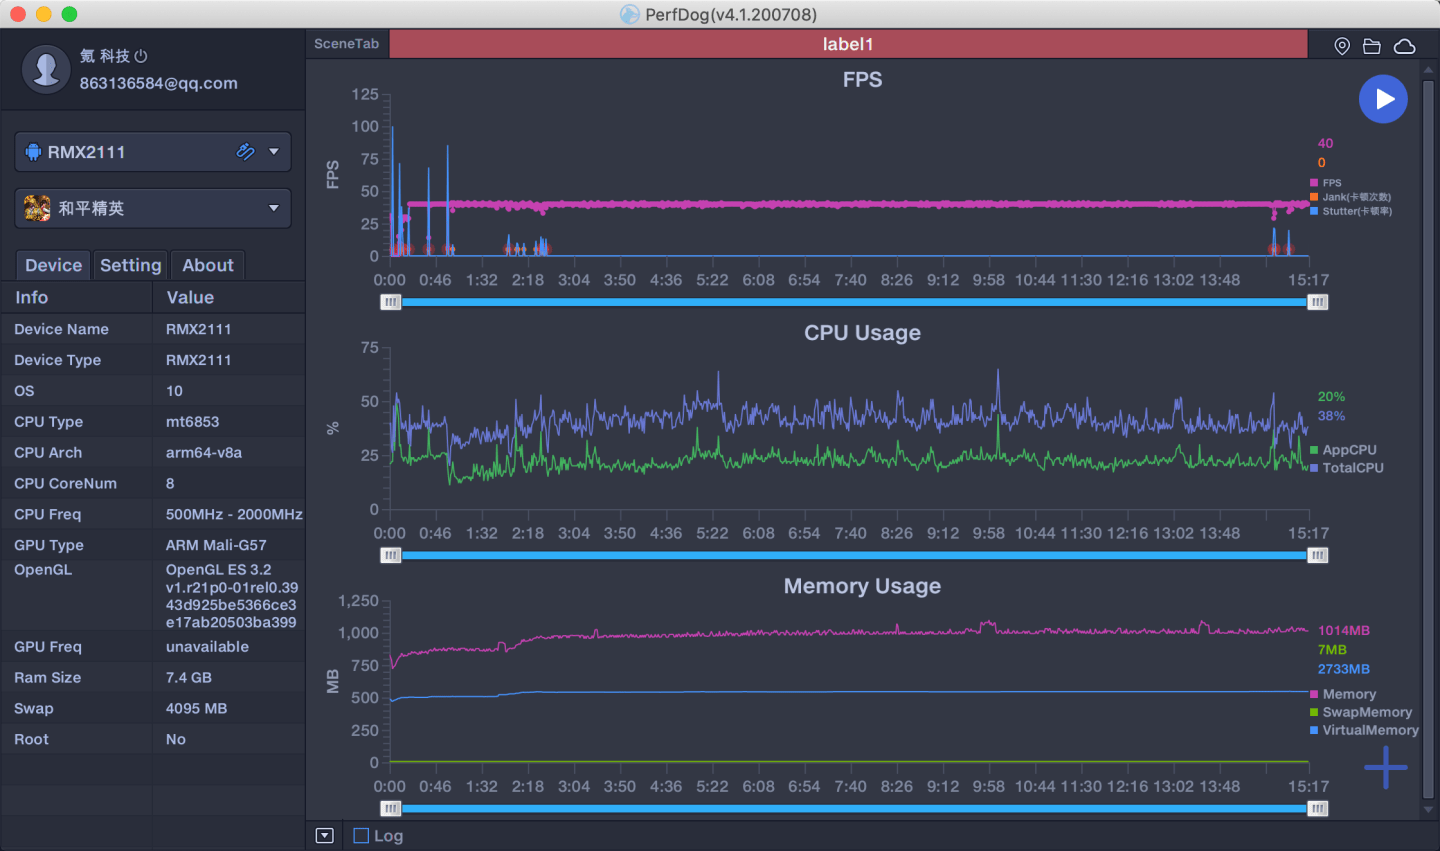1440x851 pixels.
Task: Click the USB link icon beside RMX2111
Action: pos(245,152)
